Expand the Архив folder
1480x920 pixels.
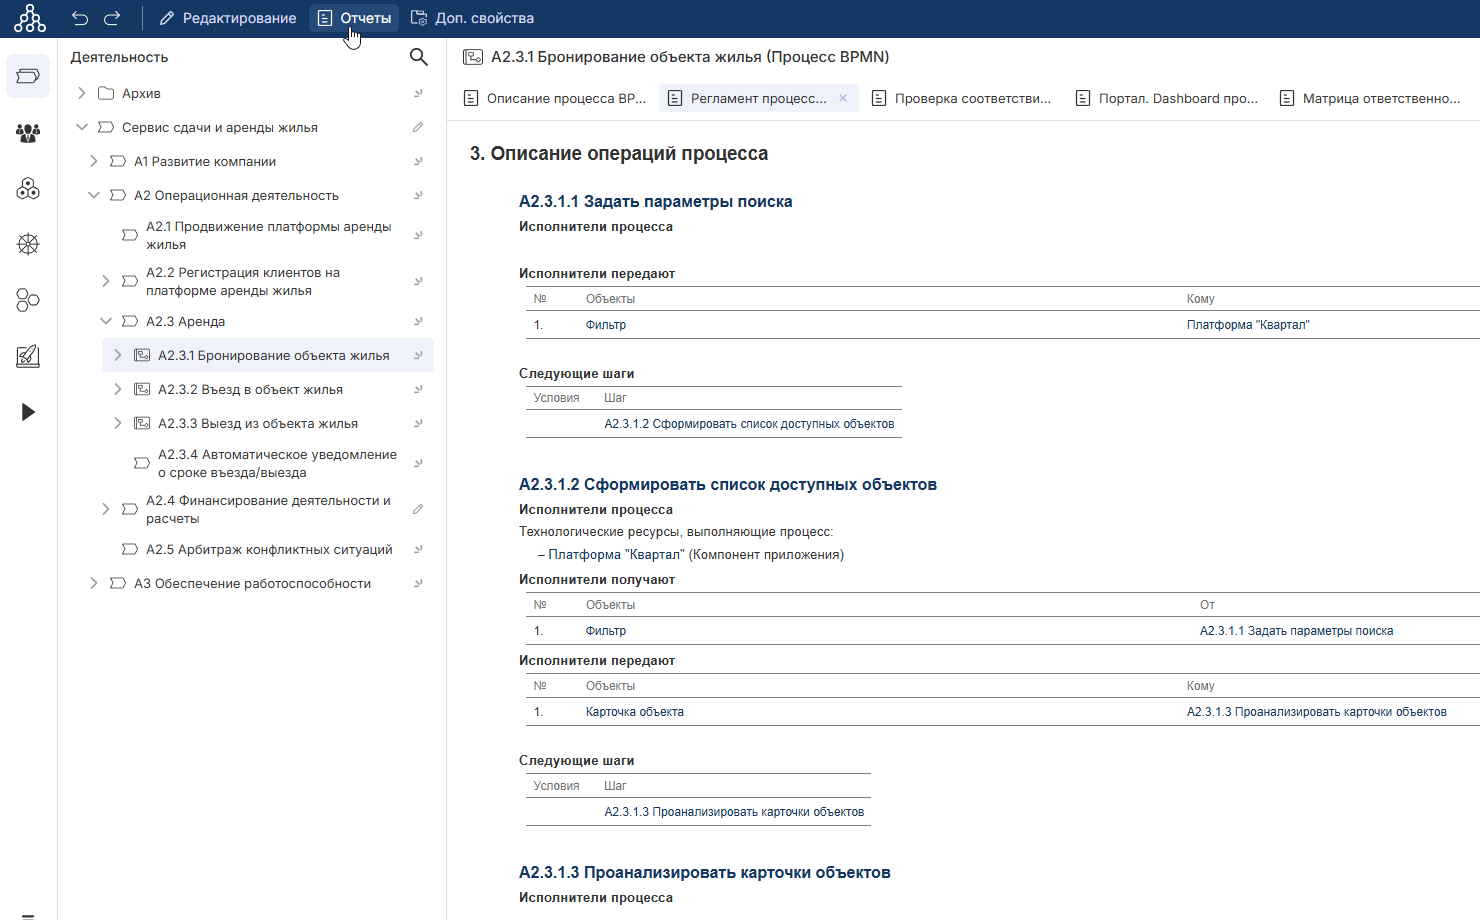[82, 93]
